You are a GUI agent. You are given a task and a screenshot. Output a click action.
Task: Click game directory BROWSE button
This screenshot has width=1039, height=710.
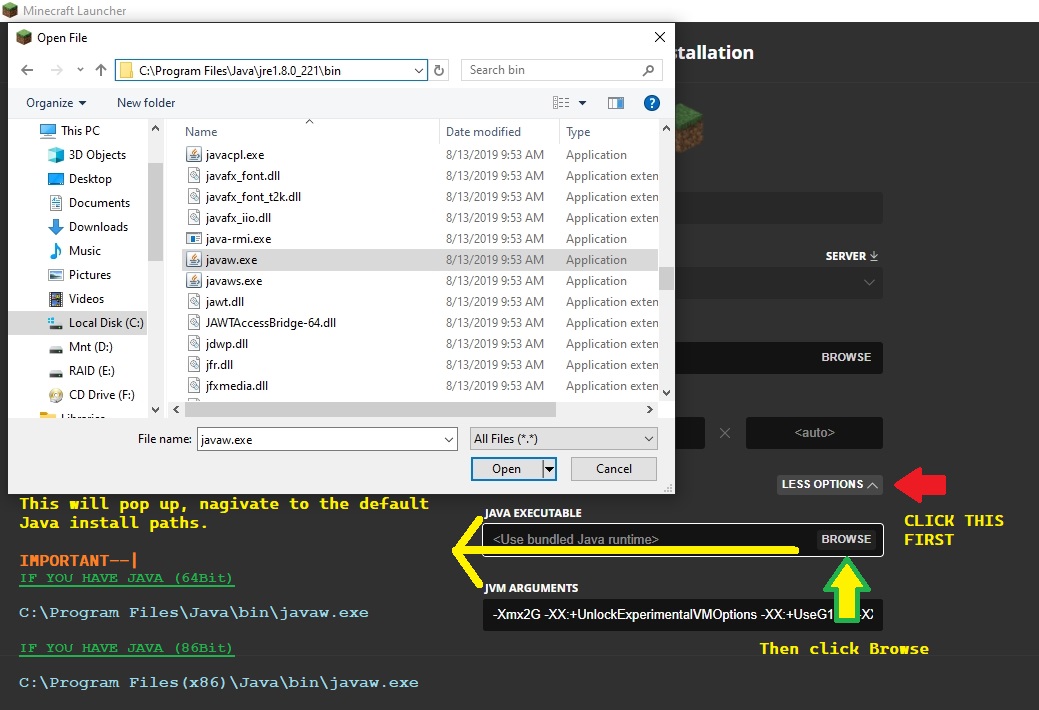(846, 357)
